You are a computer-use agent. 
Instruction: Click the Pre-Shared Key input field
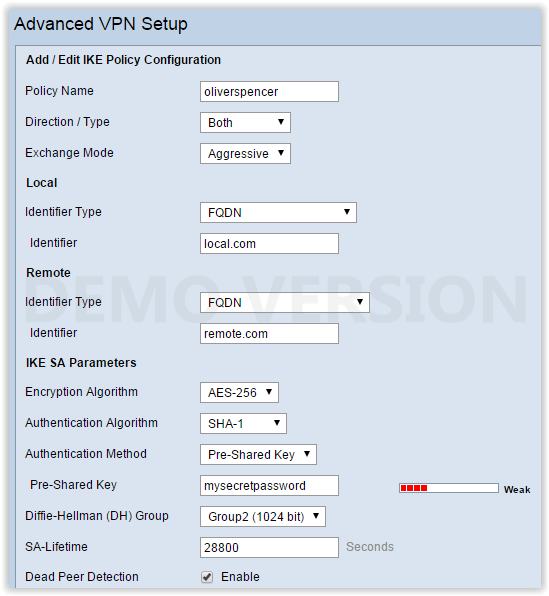point(269,485)
